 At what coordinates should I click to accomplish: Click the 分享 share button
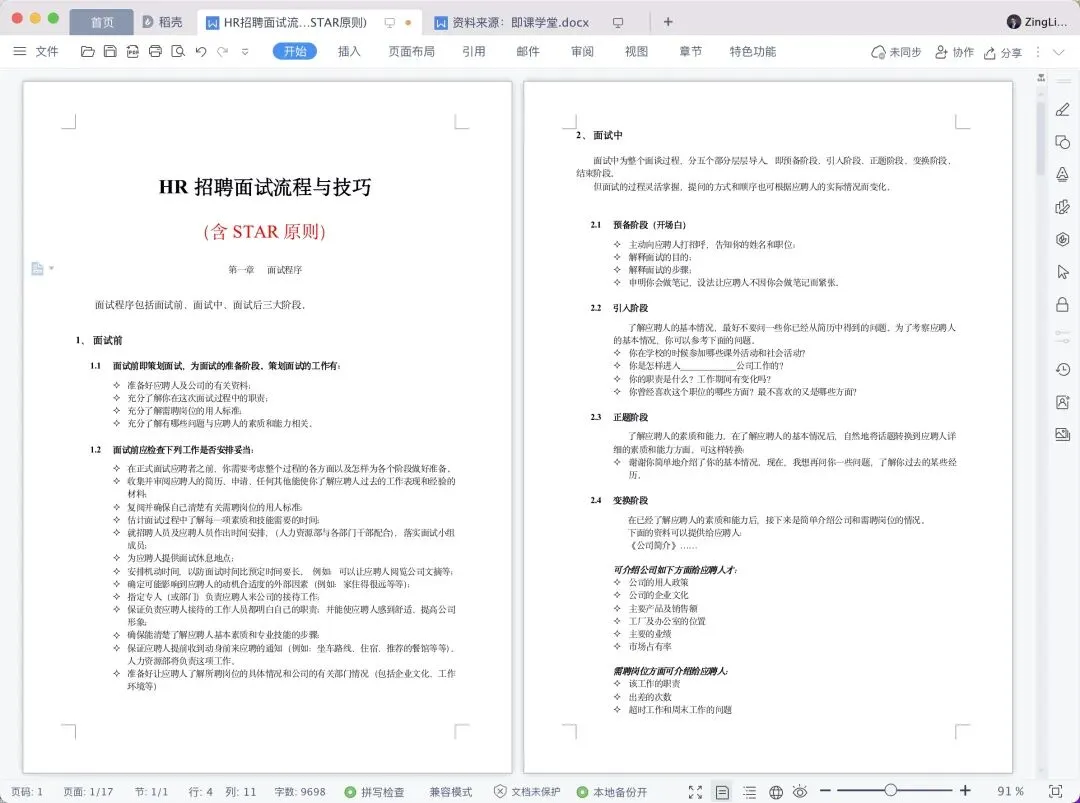click(1002, 52)
